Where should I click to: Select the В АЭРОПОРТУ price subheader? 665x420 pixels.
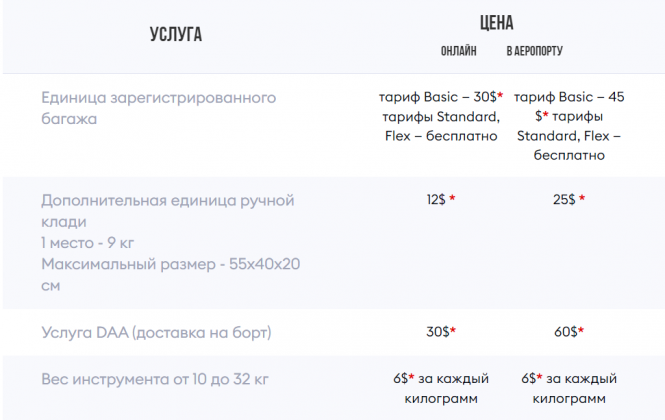click(x=548, y=51)
